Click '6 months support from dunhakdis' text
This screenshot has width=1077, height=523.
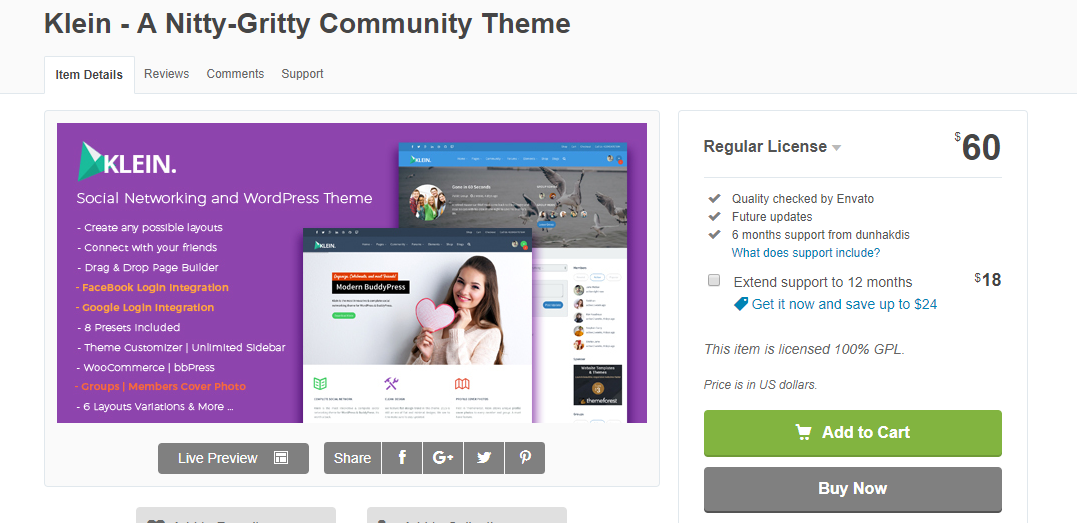(821, 234)
